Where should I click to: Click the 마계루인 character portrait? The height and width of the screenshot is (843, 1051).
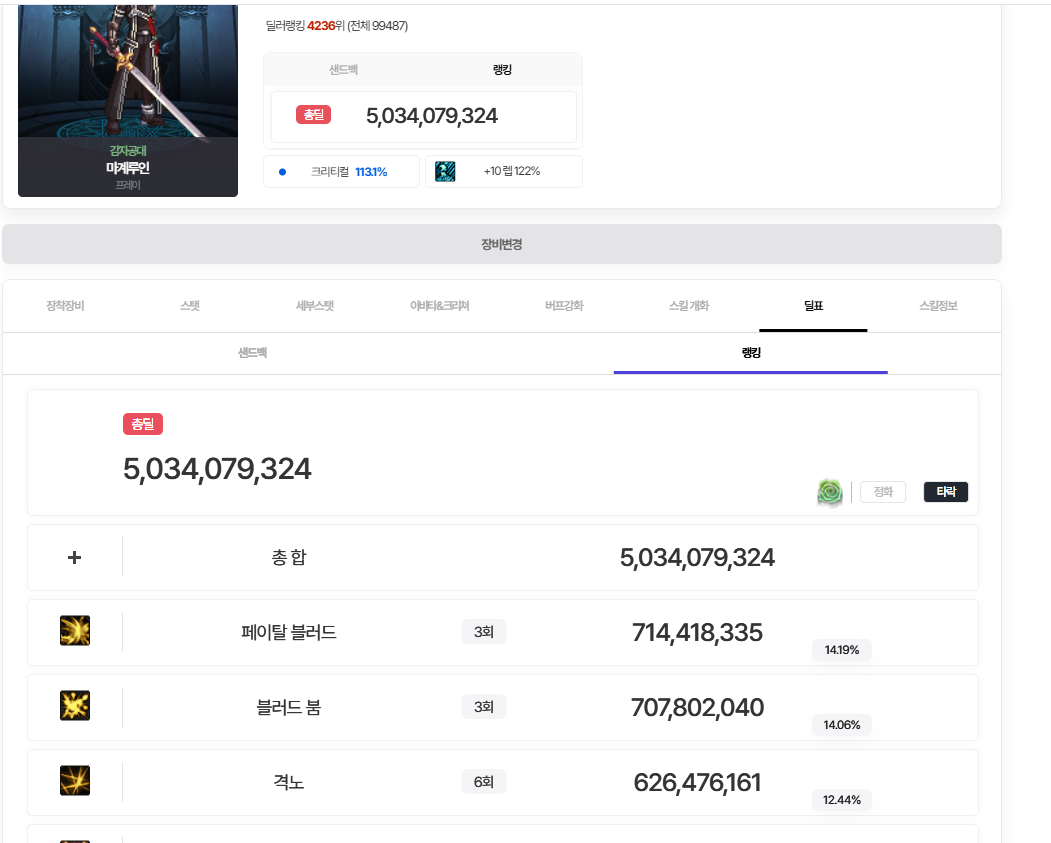click(x=128, y=80)
